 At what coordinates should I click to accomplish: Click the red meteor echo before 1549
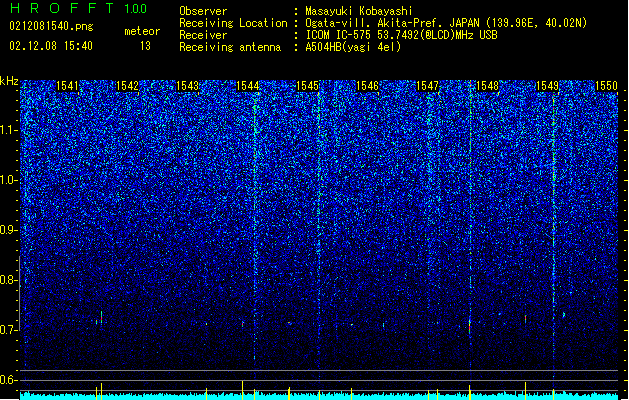click(x=526, y=319)
